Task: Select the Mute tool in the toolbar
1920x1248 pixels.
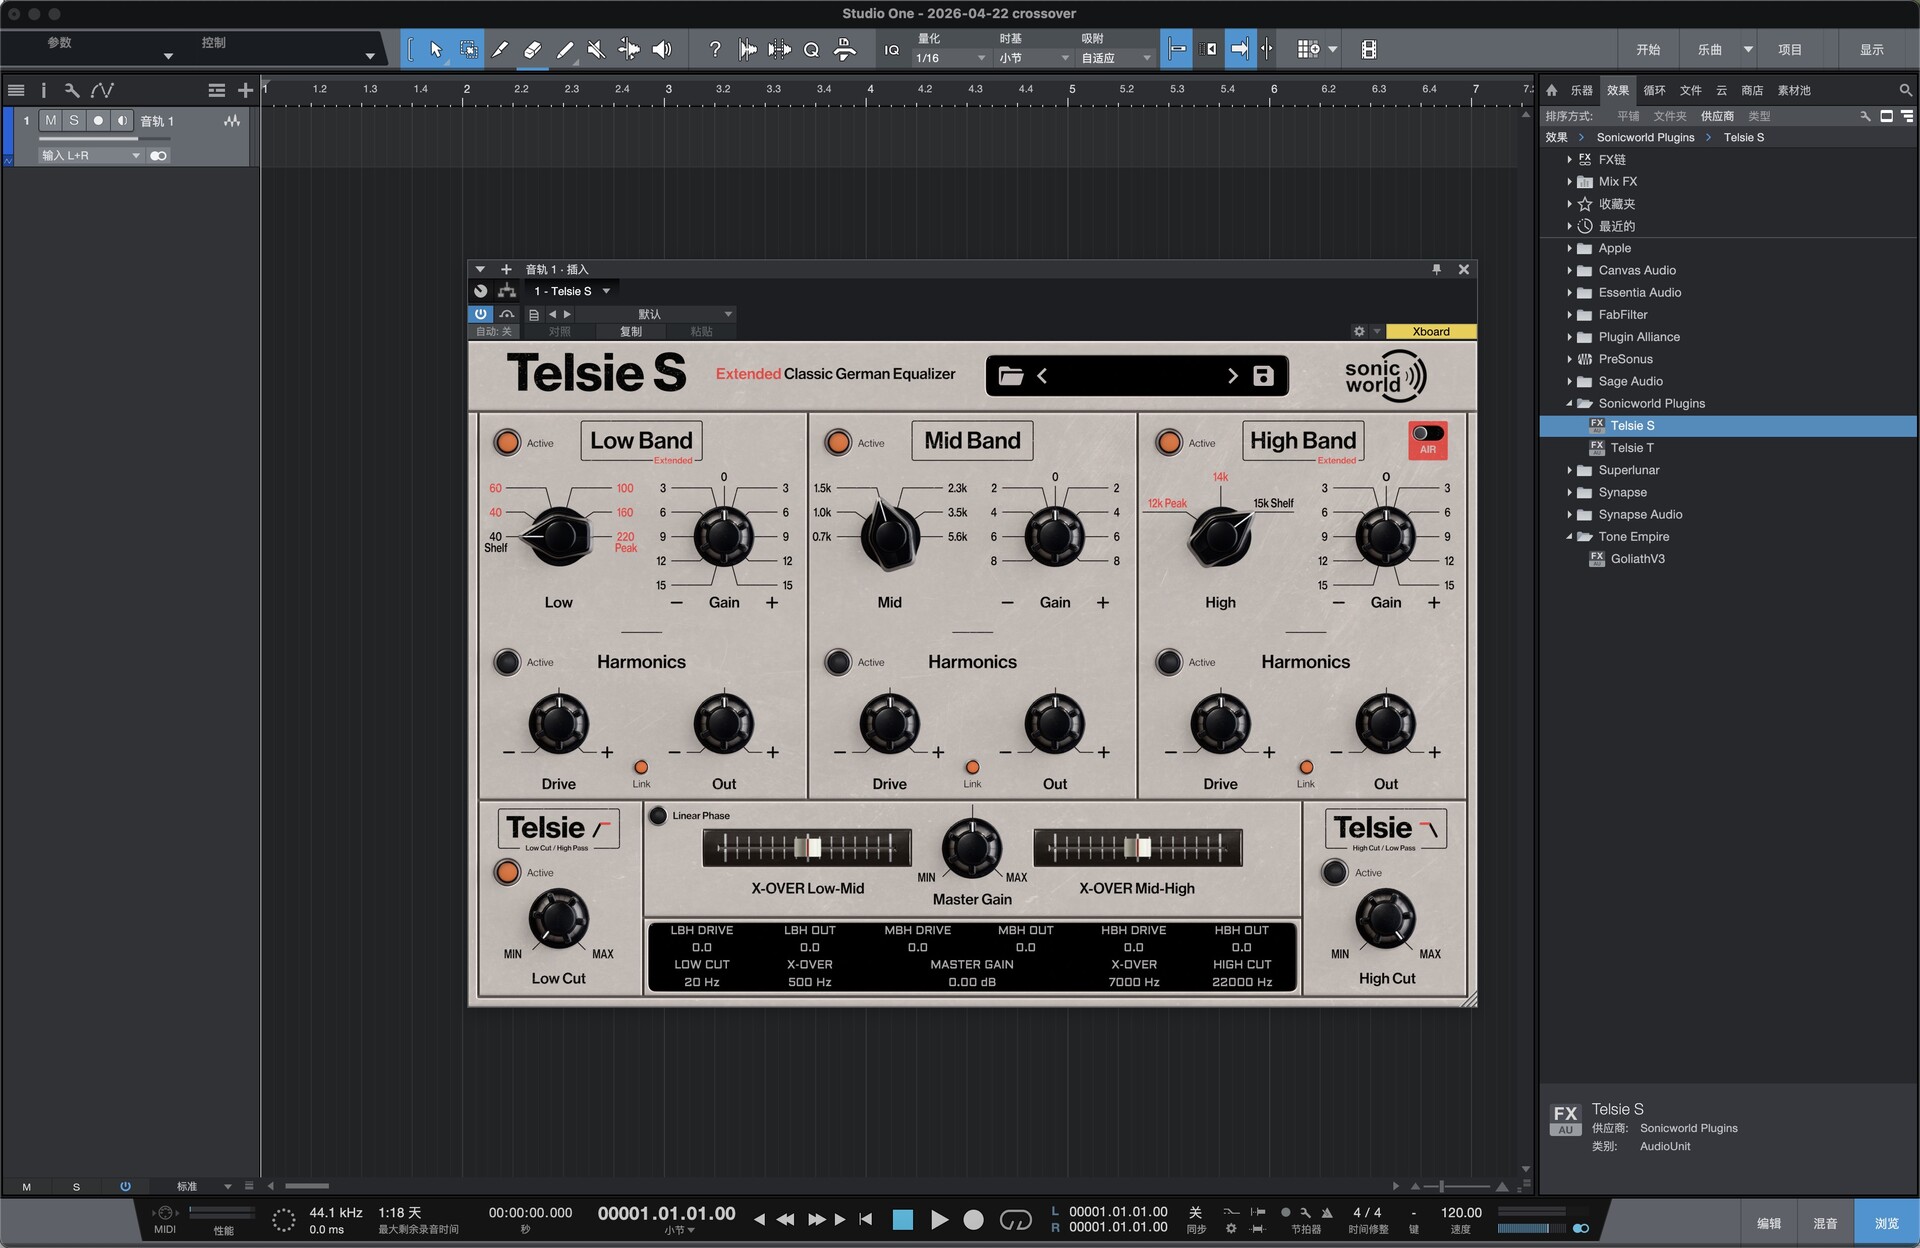Action: coord(597,49)
